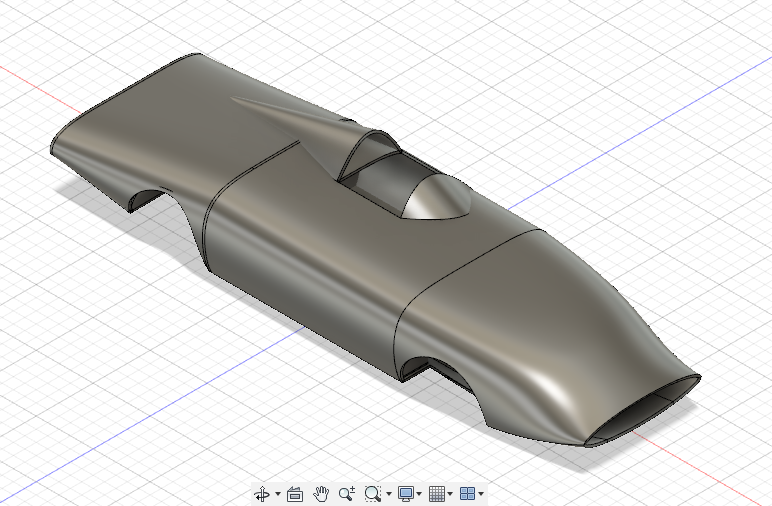Screen dimensions: 772x506
Task: Choose the Zoom plus/minus tool
Action: point(347,493)
